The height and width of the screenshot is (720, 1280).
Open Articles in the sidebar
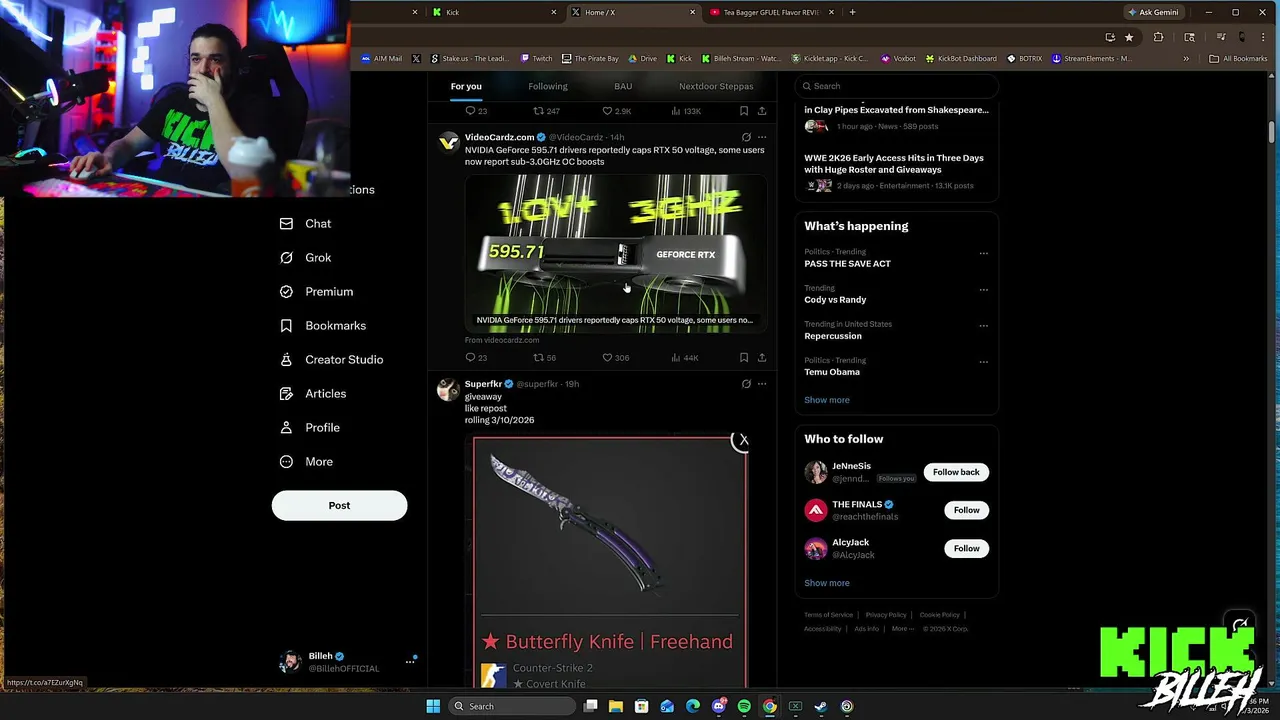pos(312,394)
